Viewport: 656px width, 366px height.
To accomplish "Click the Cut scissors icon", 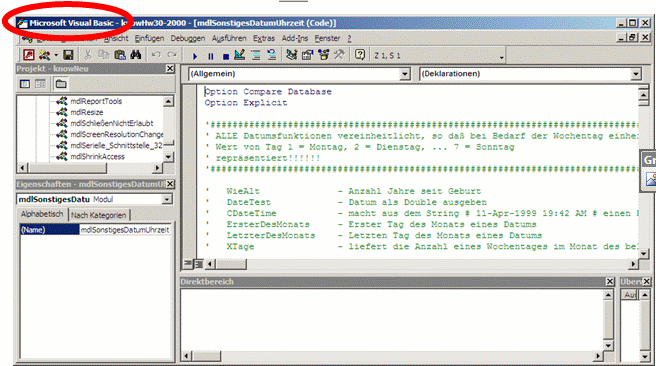I will [87, 55].
